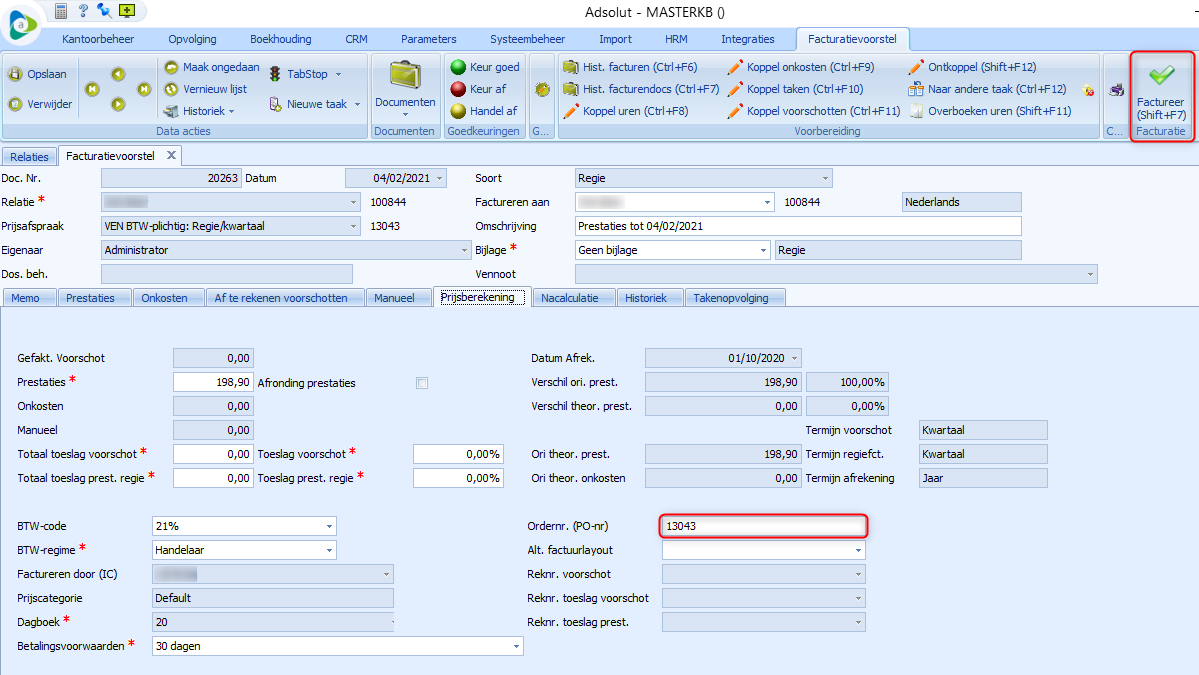Open the calculator icon in title bar
1199x675 pixels.
pos(62,10)
